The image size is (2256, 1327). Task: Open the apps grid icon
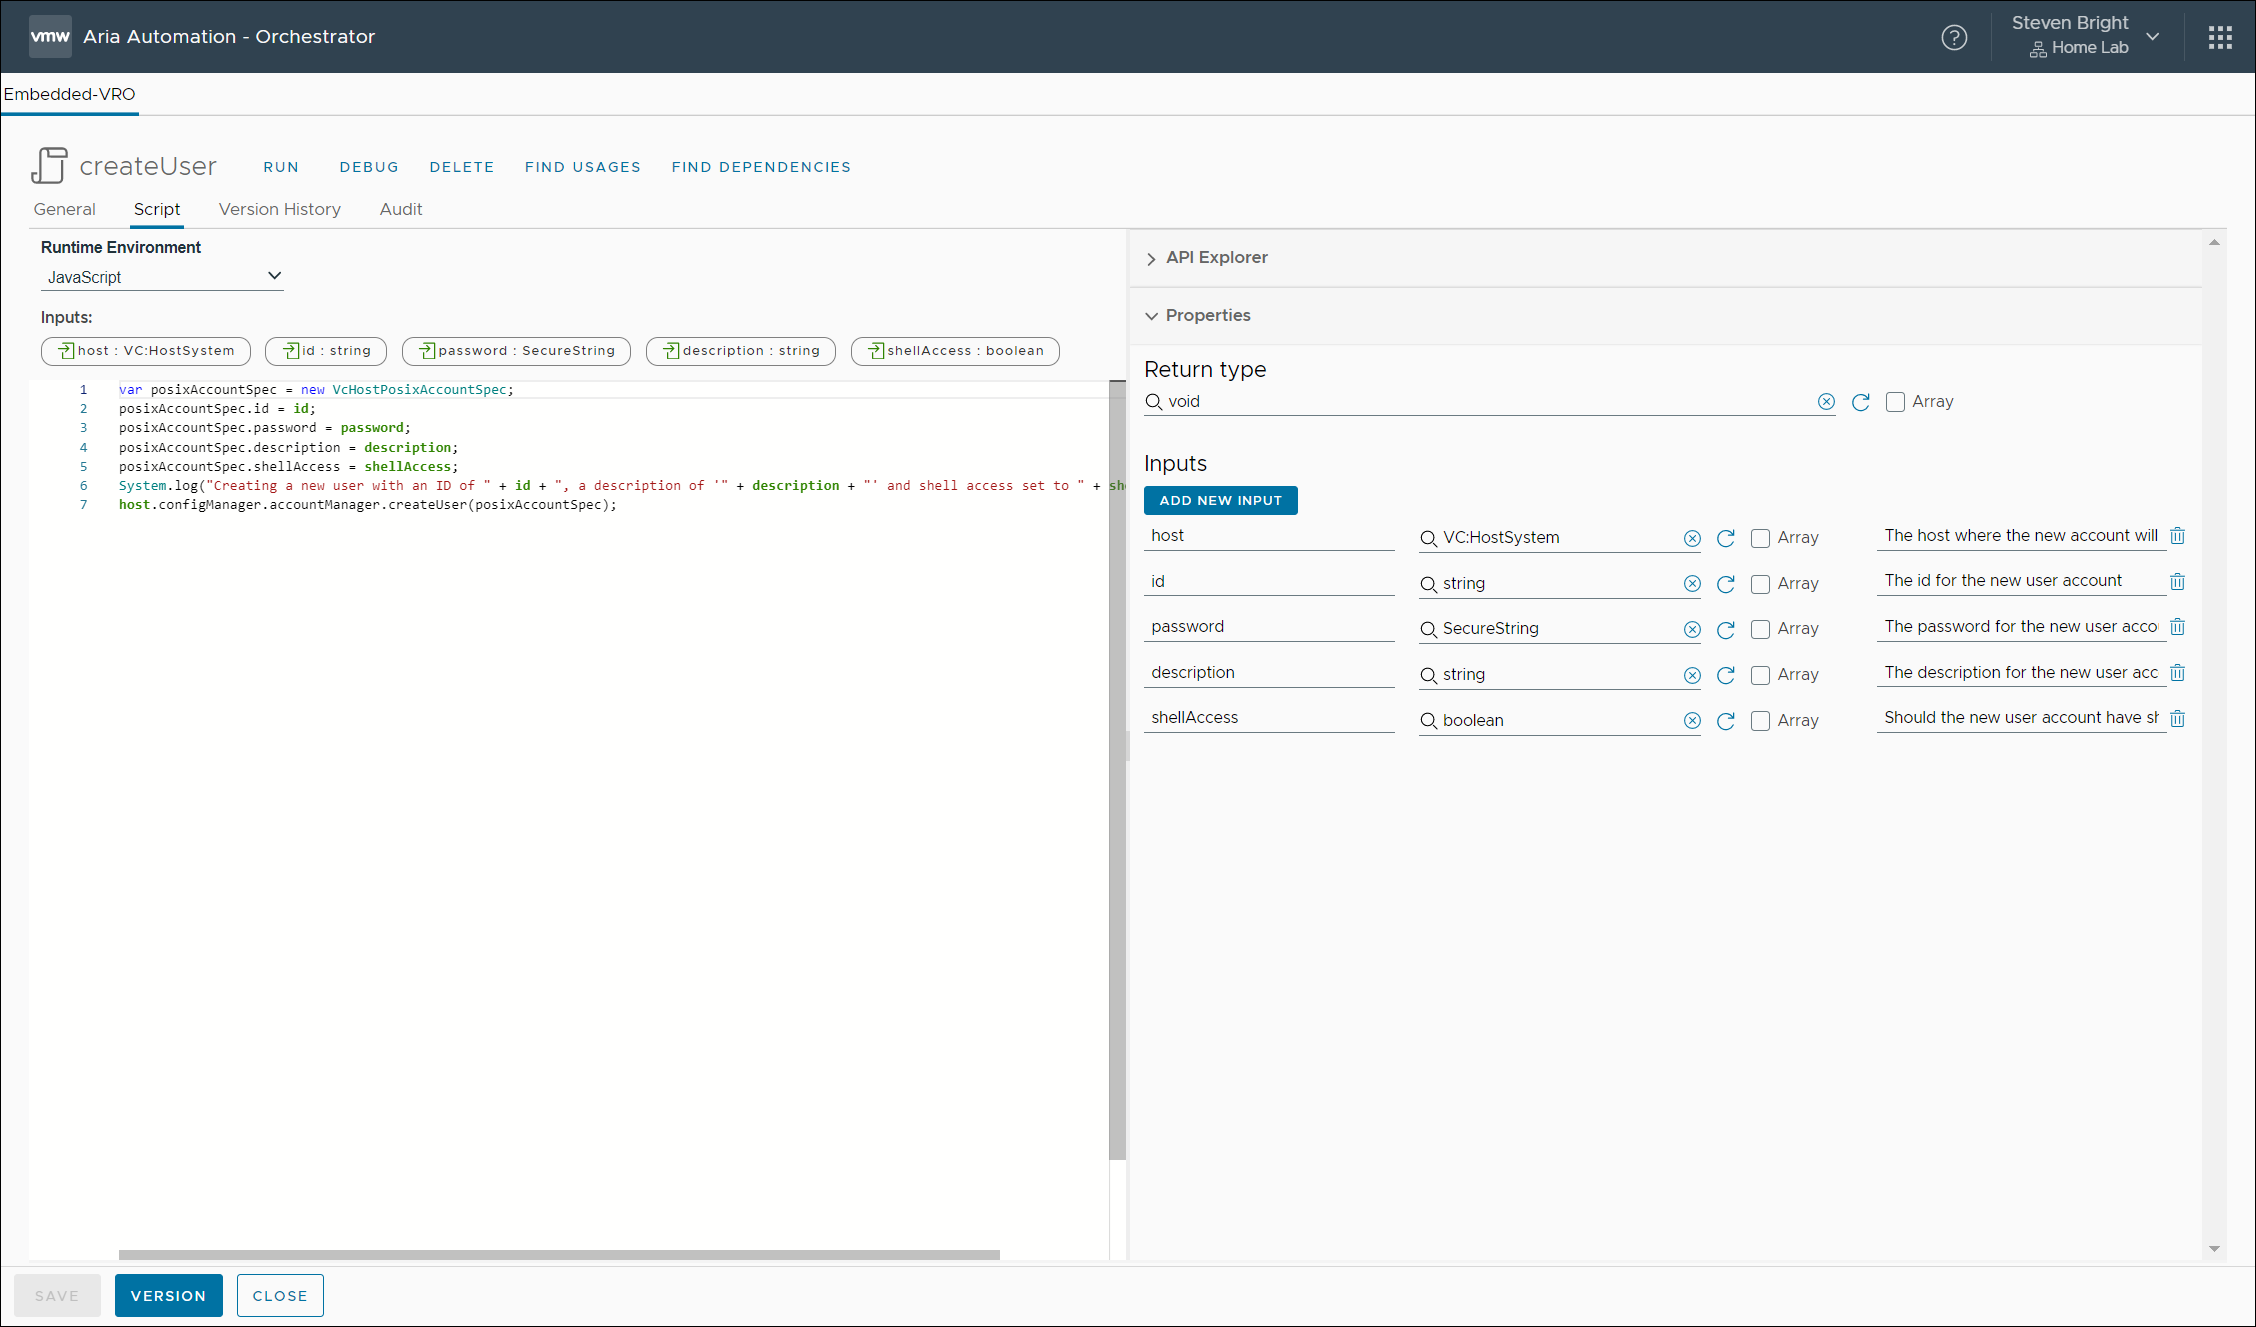(2220, 37)
